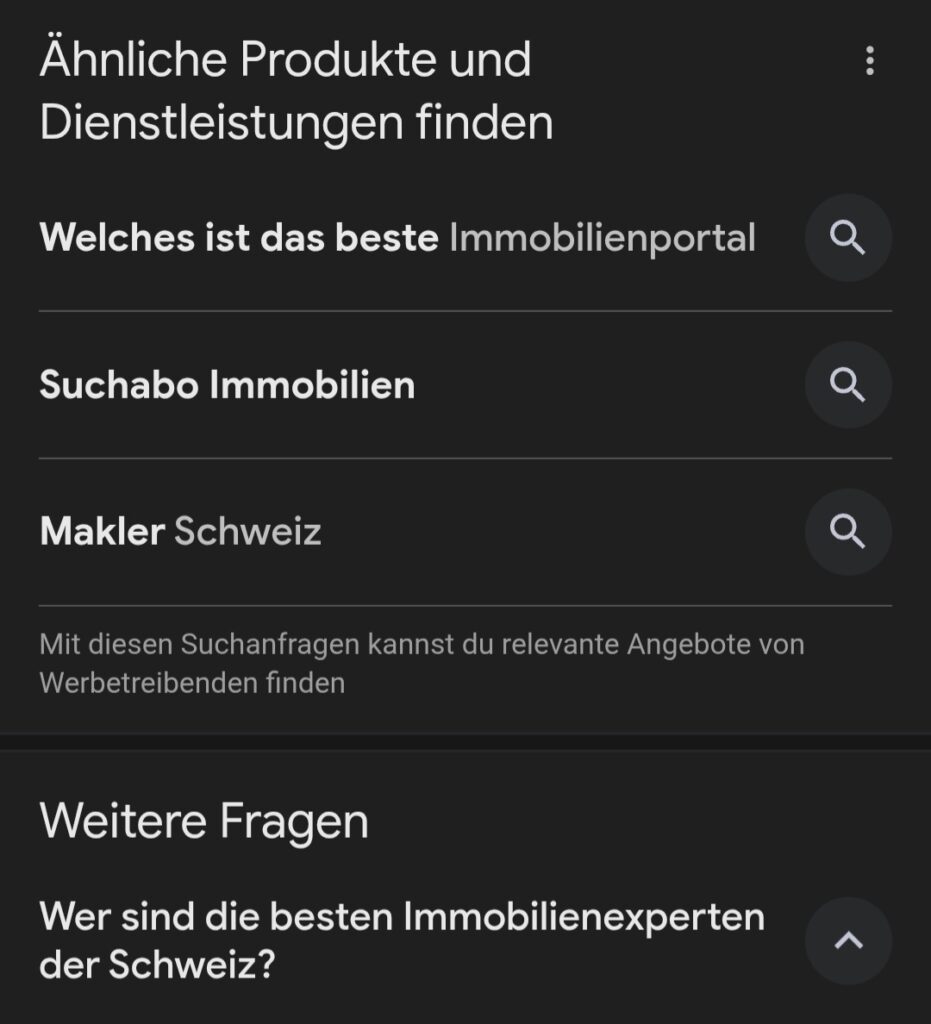This screenshot has width=931, height=1024.
Task: Click the word 'Immobilienportal' in first suggestion
Action: coord(603,238)
